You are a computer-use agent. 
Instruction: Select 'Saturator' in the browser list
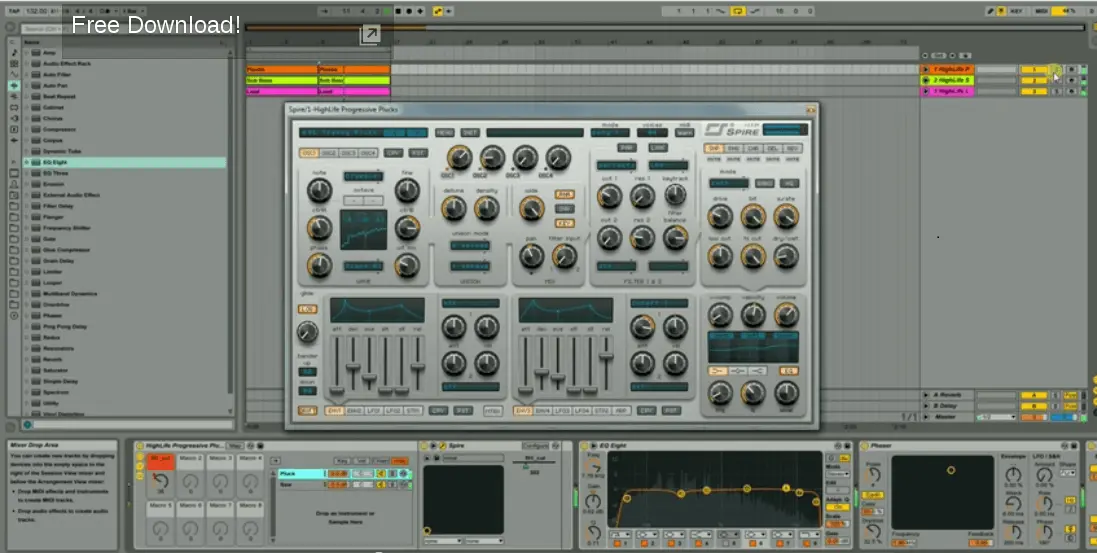55,370
